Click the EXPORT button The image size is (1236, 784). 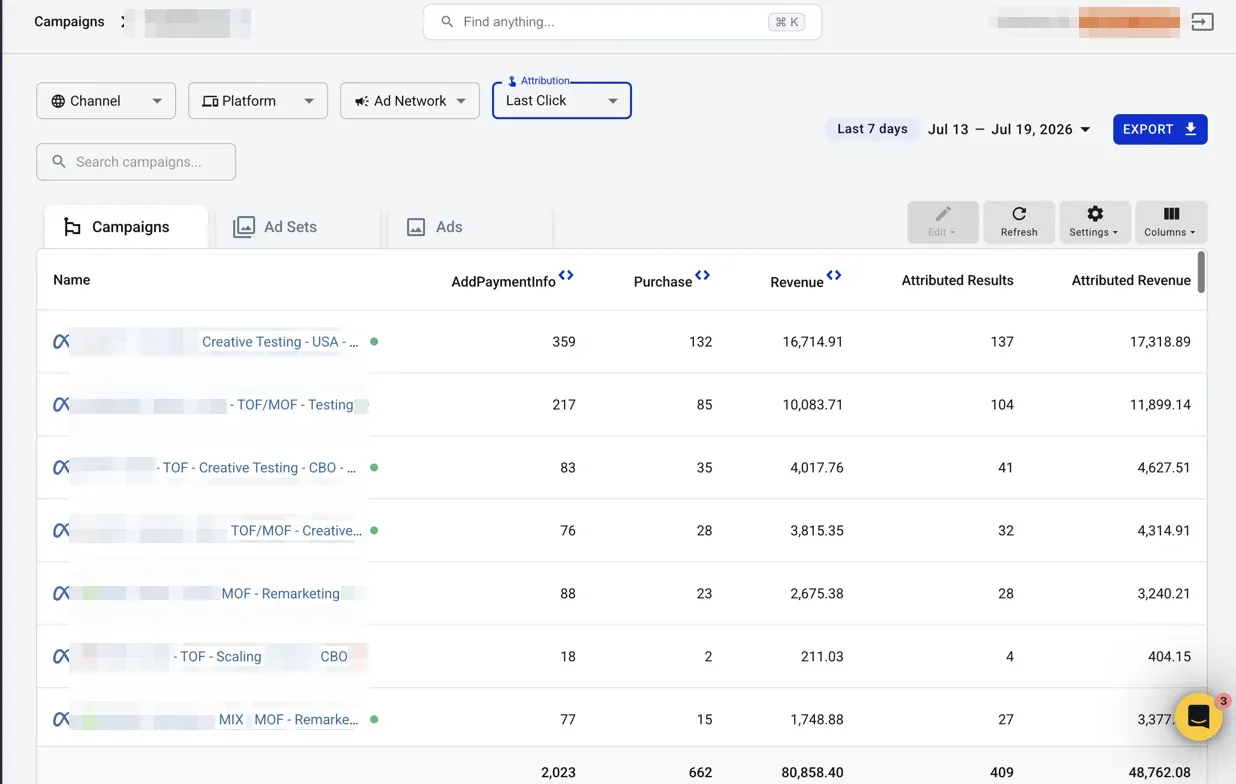(x=1160, y=129)
